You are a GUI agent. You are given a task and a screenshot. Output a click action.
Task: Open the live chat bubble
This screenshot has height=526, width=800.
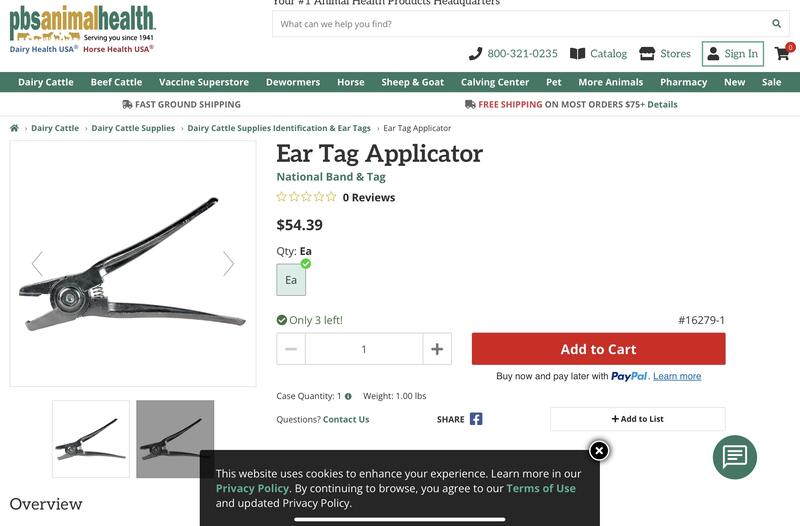pos(734,457)
